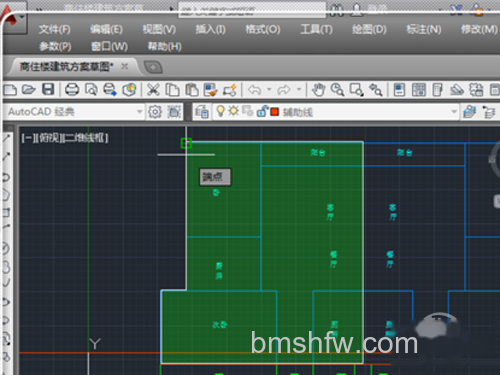Activate the Pan hand tool
Image resolution: width=500 pixels, height=375 pixels.
pyautogui.click(x=318, y=89)
